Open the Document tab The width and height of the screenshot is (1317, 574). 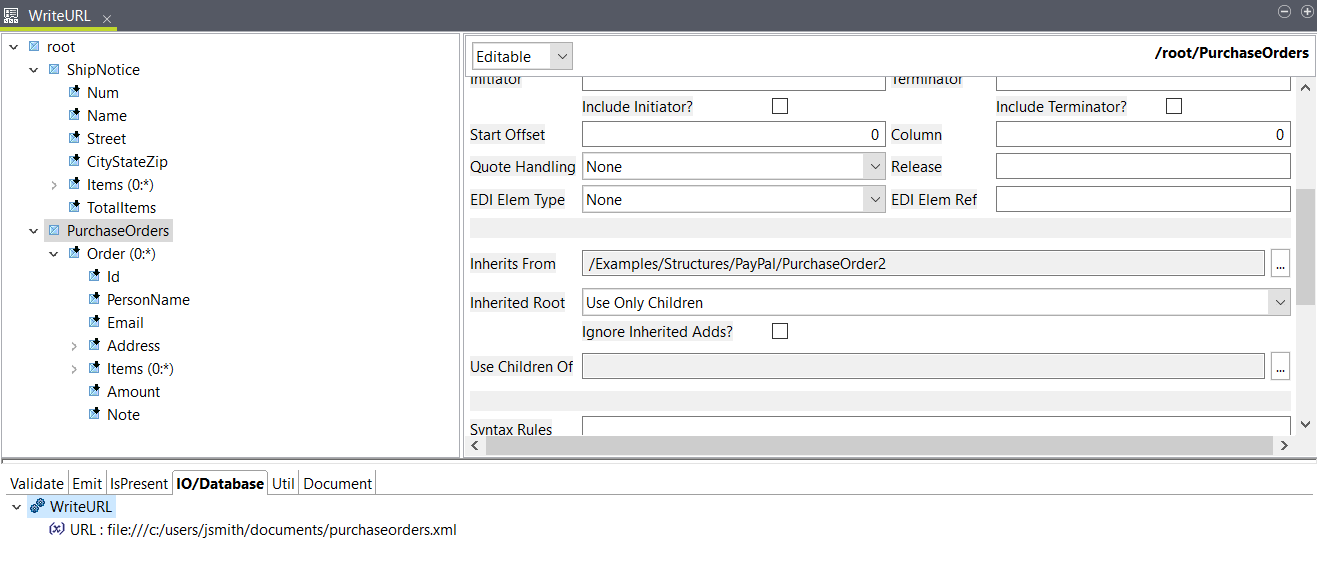click(x=337, y=484)
